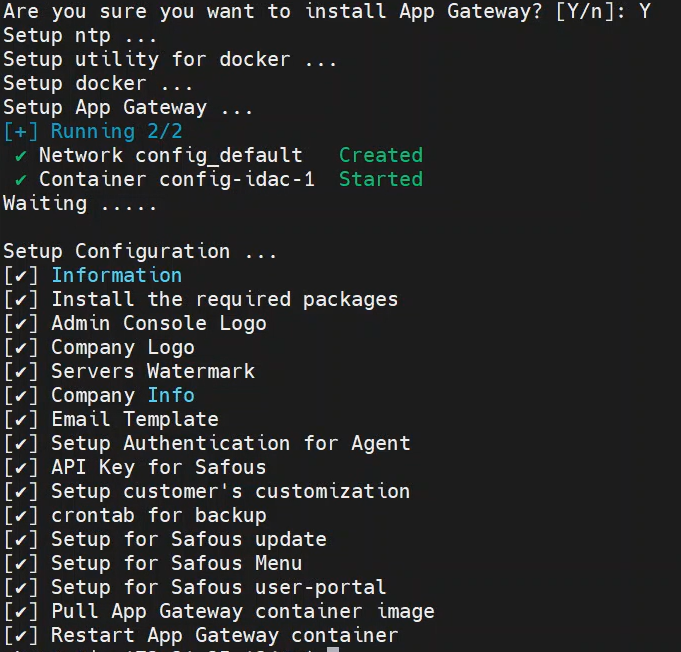This screenshot has width=681, height=652.
Task: Click the Pull App Gateway container image line
Action: pyautogui.click(x=243, y=612)
